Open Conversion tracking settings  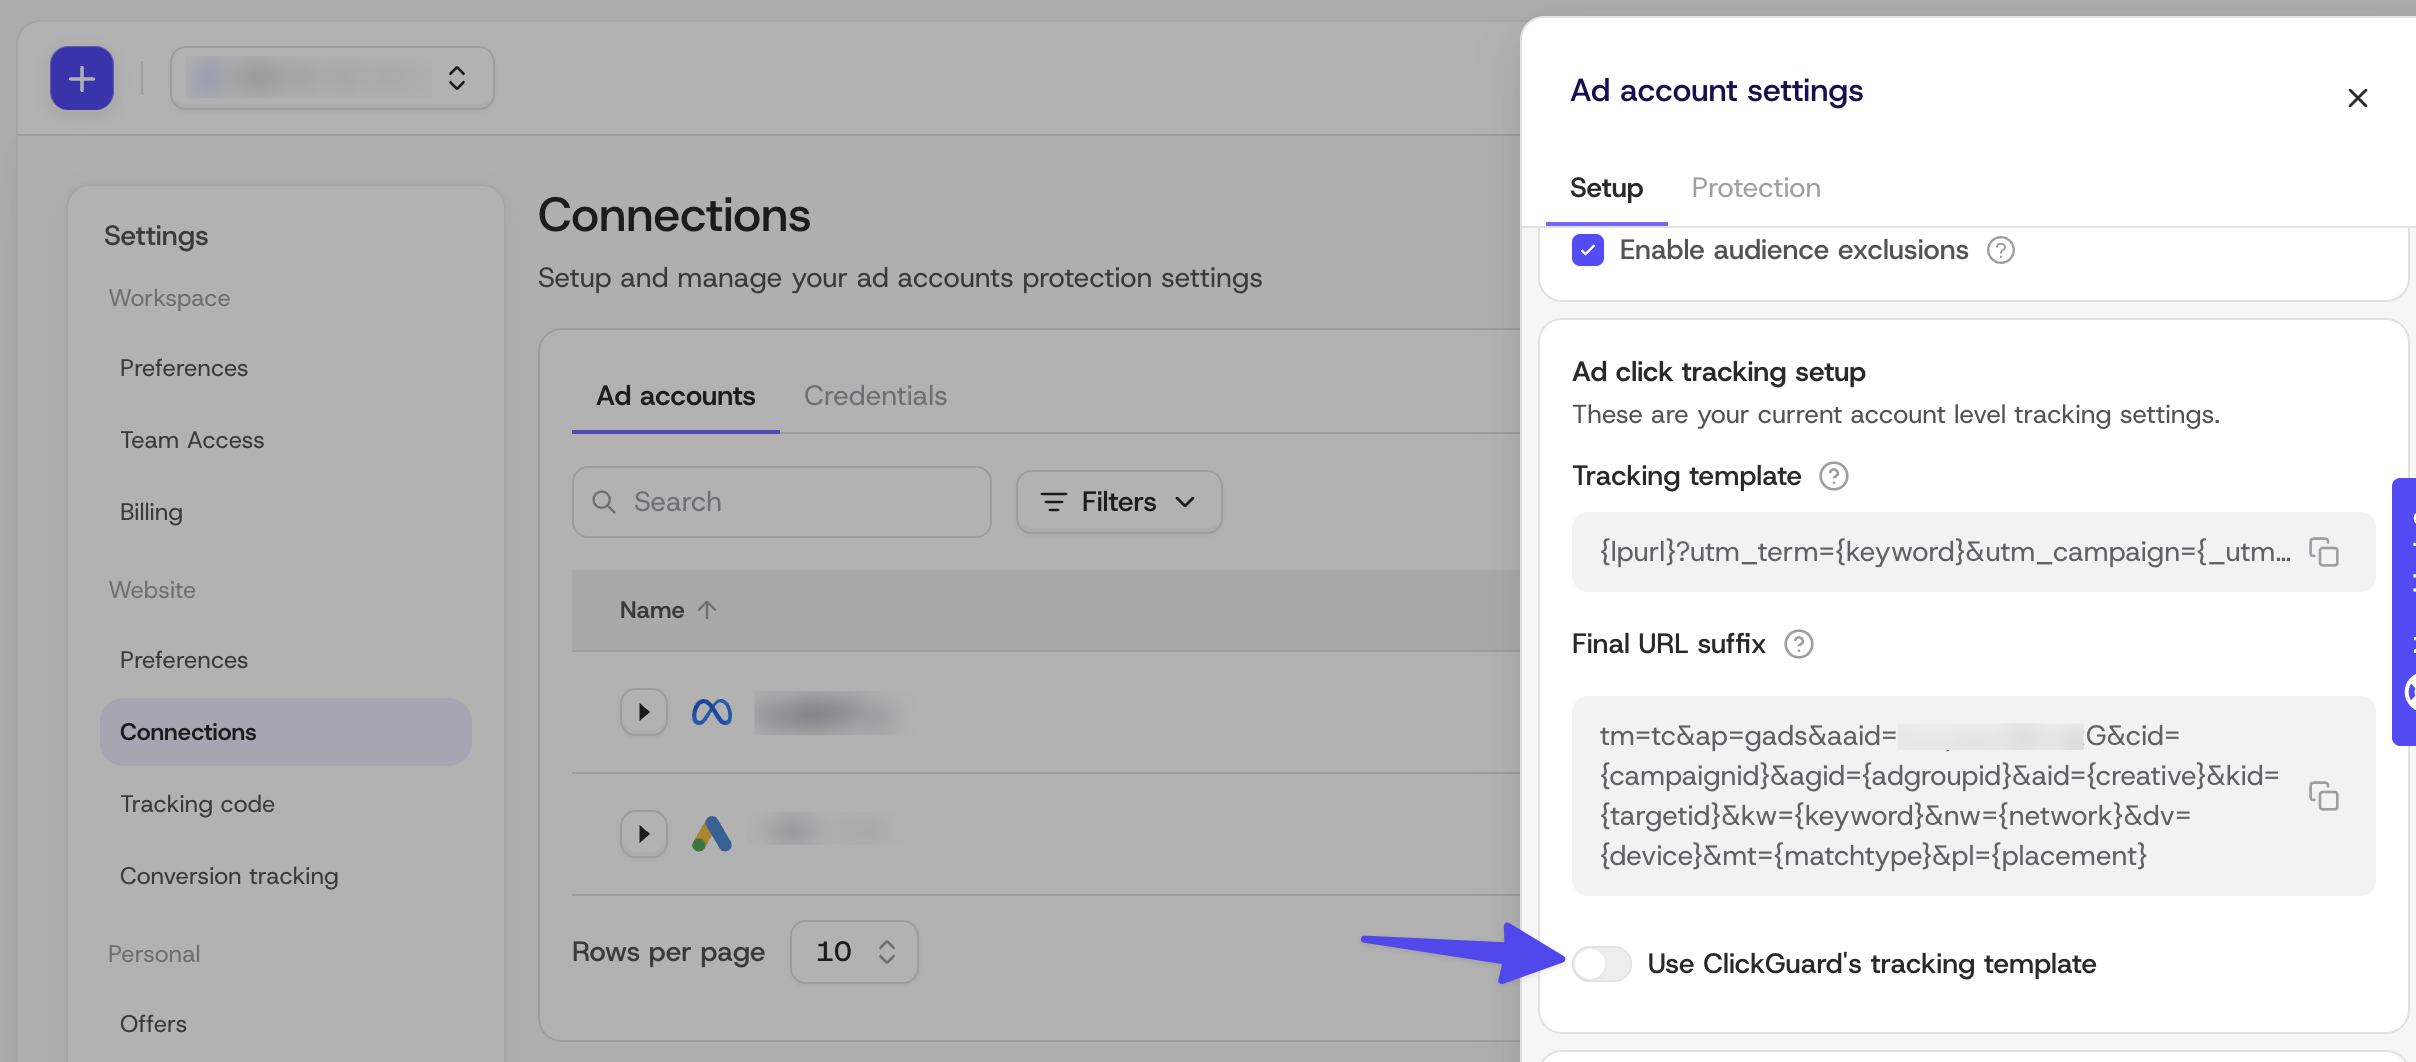point(229,876)
